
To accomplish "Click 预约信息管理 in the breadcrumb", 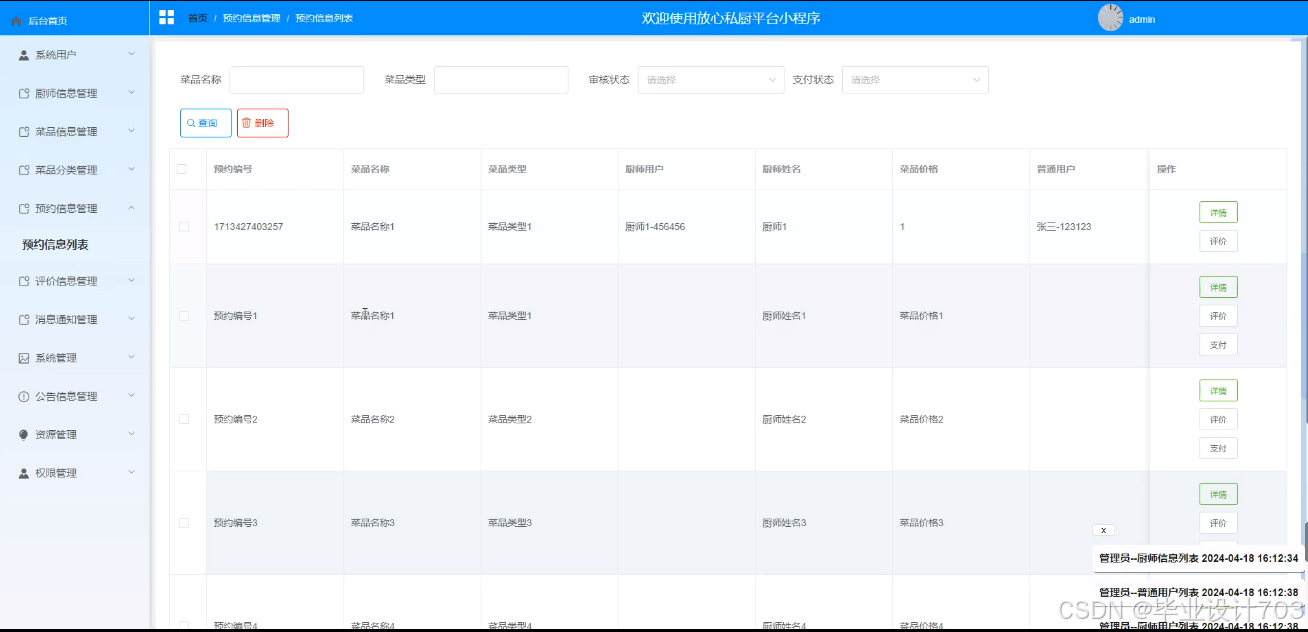I will coord(251,18).
